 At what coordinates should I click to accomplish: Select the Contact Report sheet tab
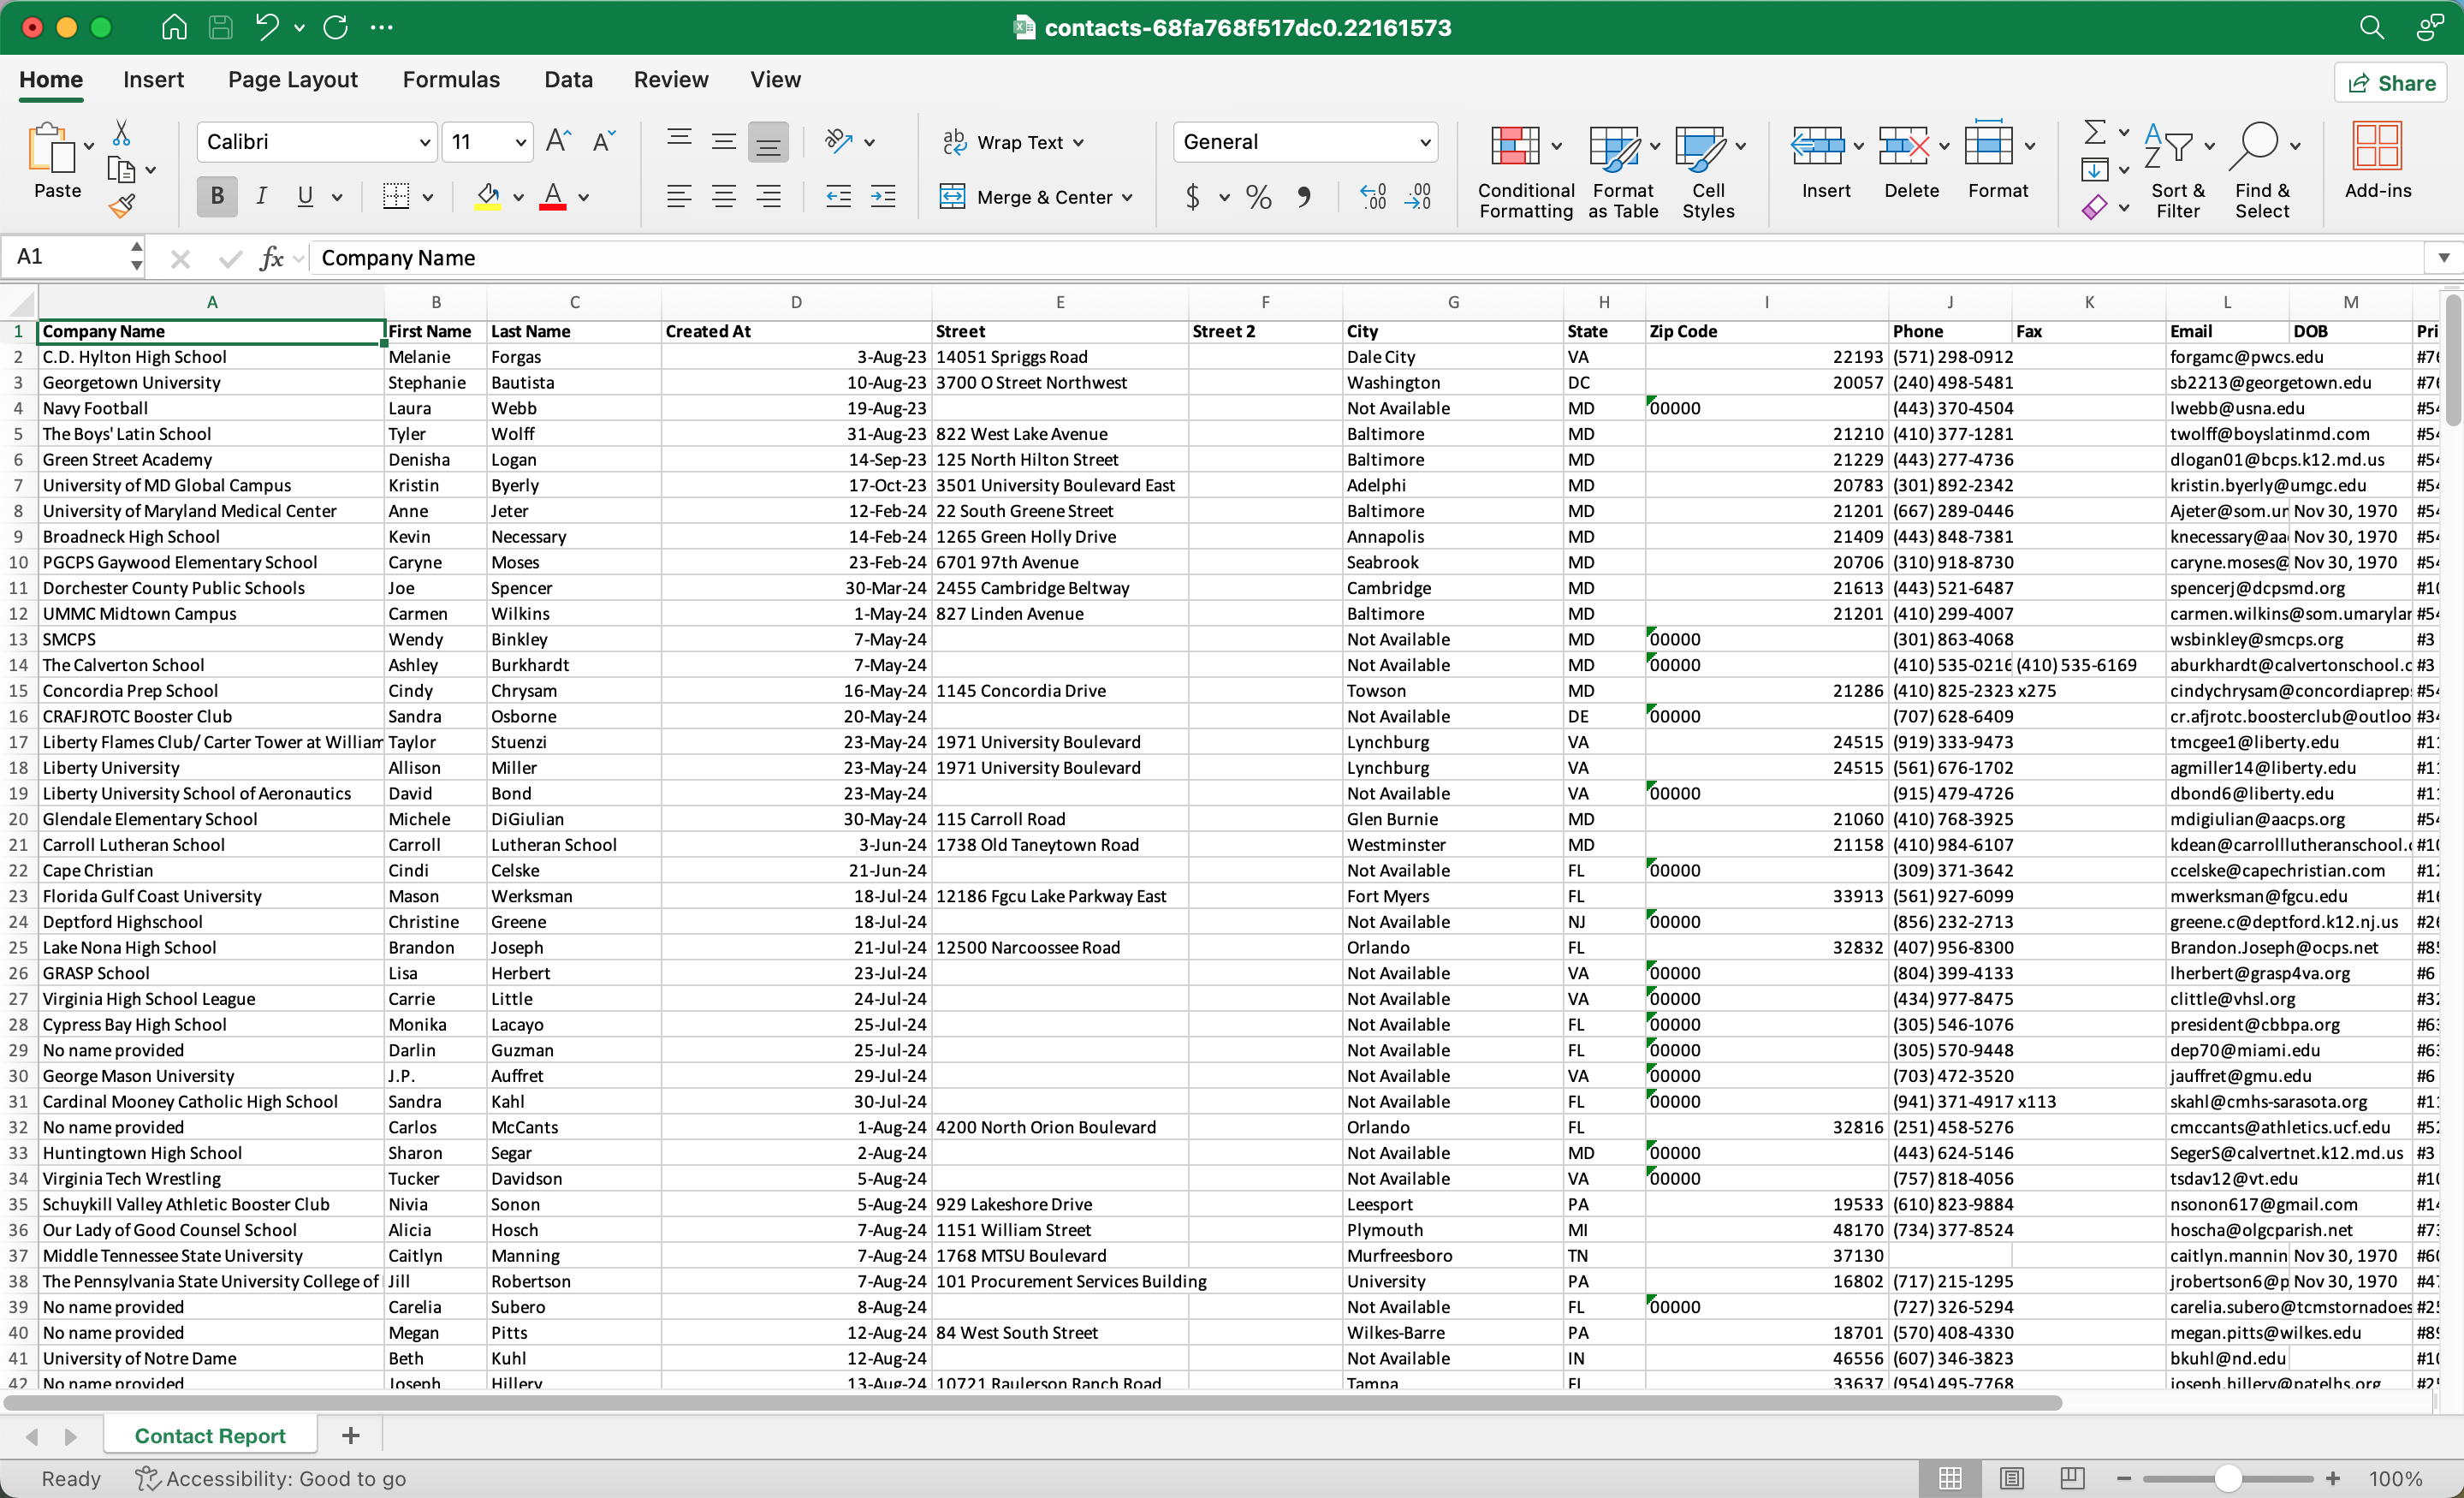click(x=210, y=1436)
